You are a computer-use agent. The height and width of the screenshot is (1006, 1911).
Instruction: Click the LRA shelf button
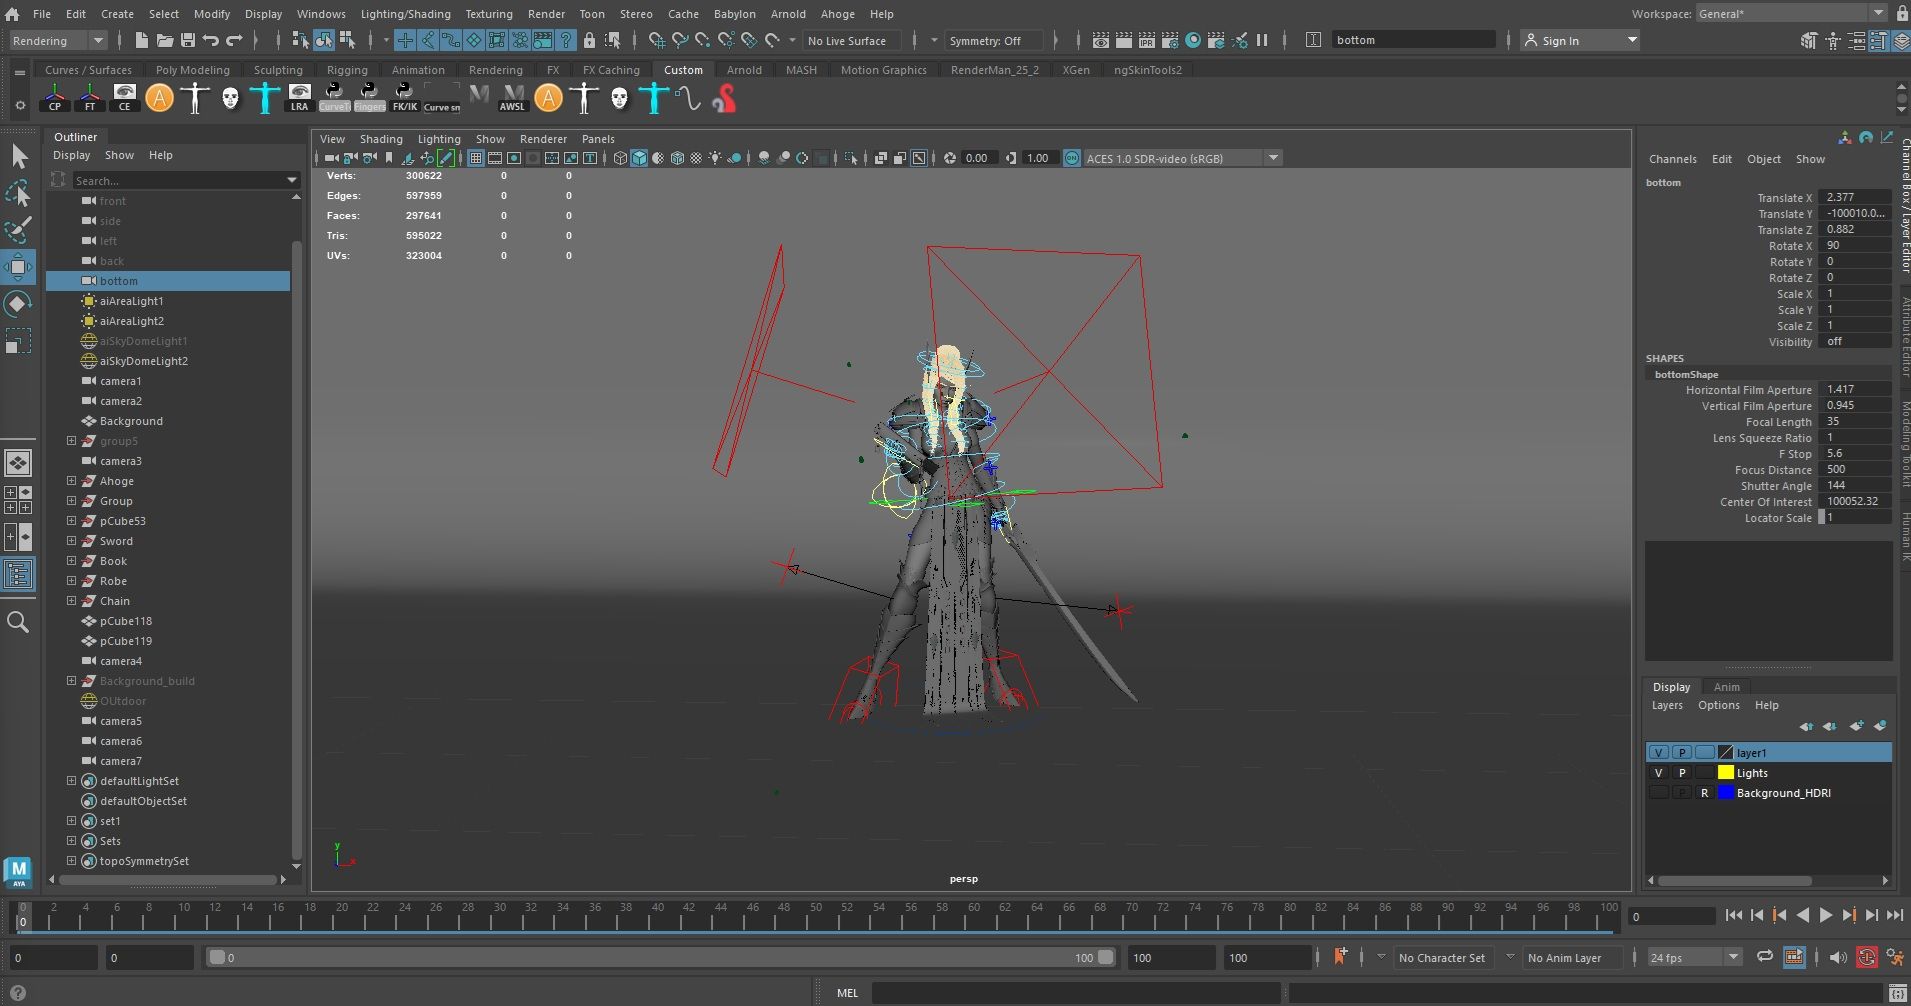[x=299, y=98]
